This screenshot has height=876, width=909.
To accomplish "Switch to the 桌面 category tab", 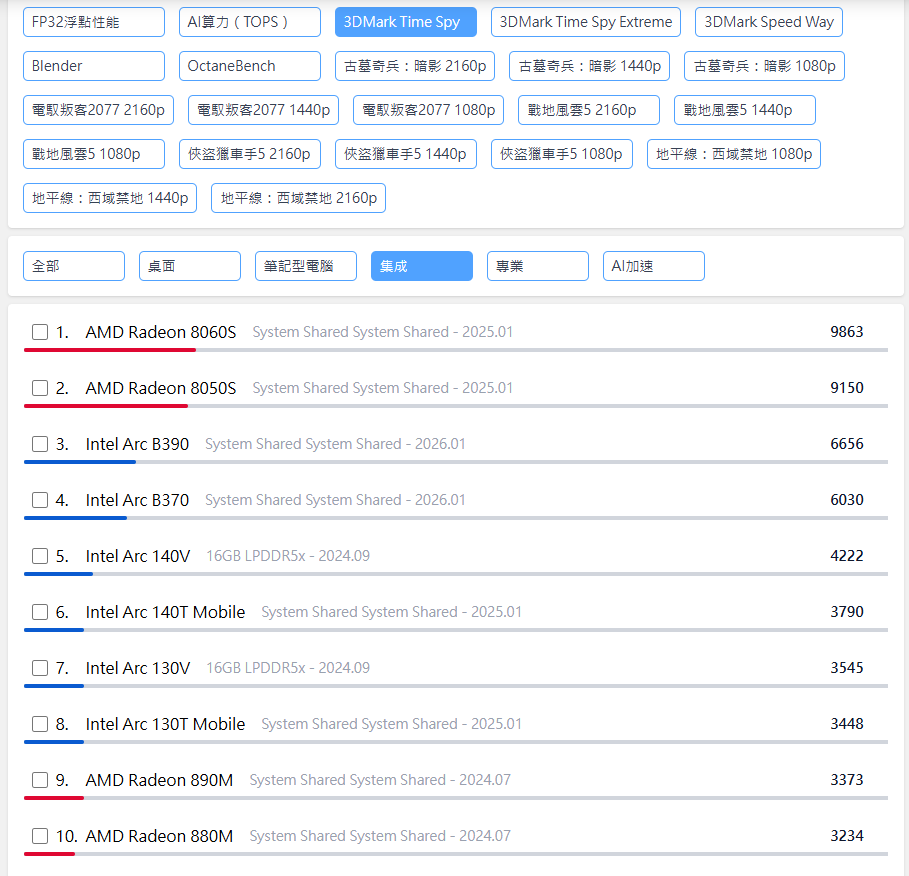I will coord(190,266).
